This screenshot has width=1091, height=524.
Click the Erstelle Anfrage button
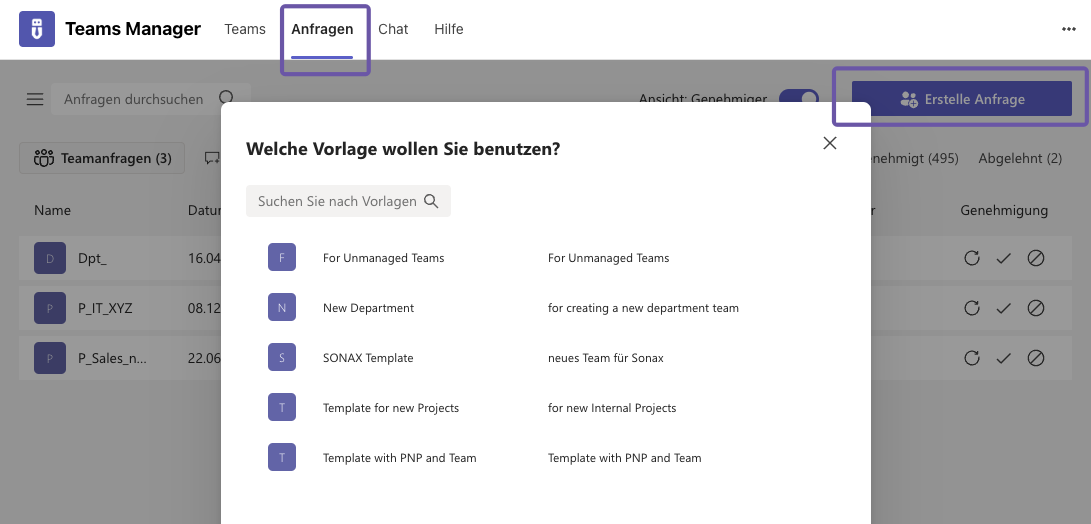(962, 99)
